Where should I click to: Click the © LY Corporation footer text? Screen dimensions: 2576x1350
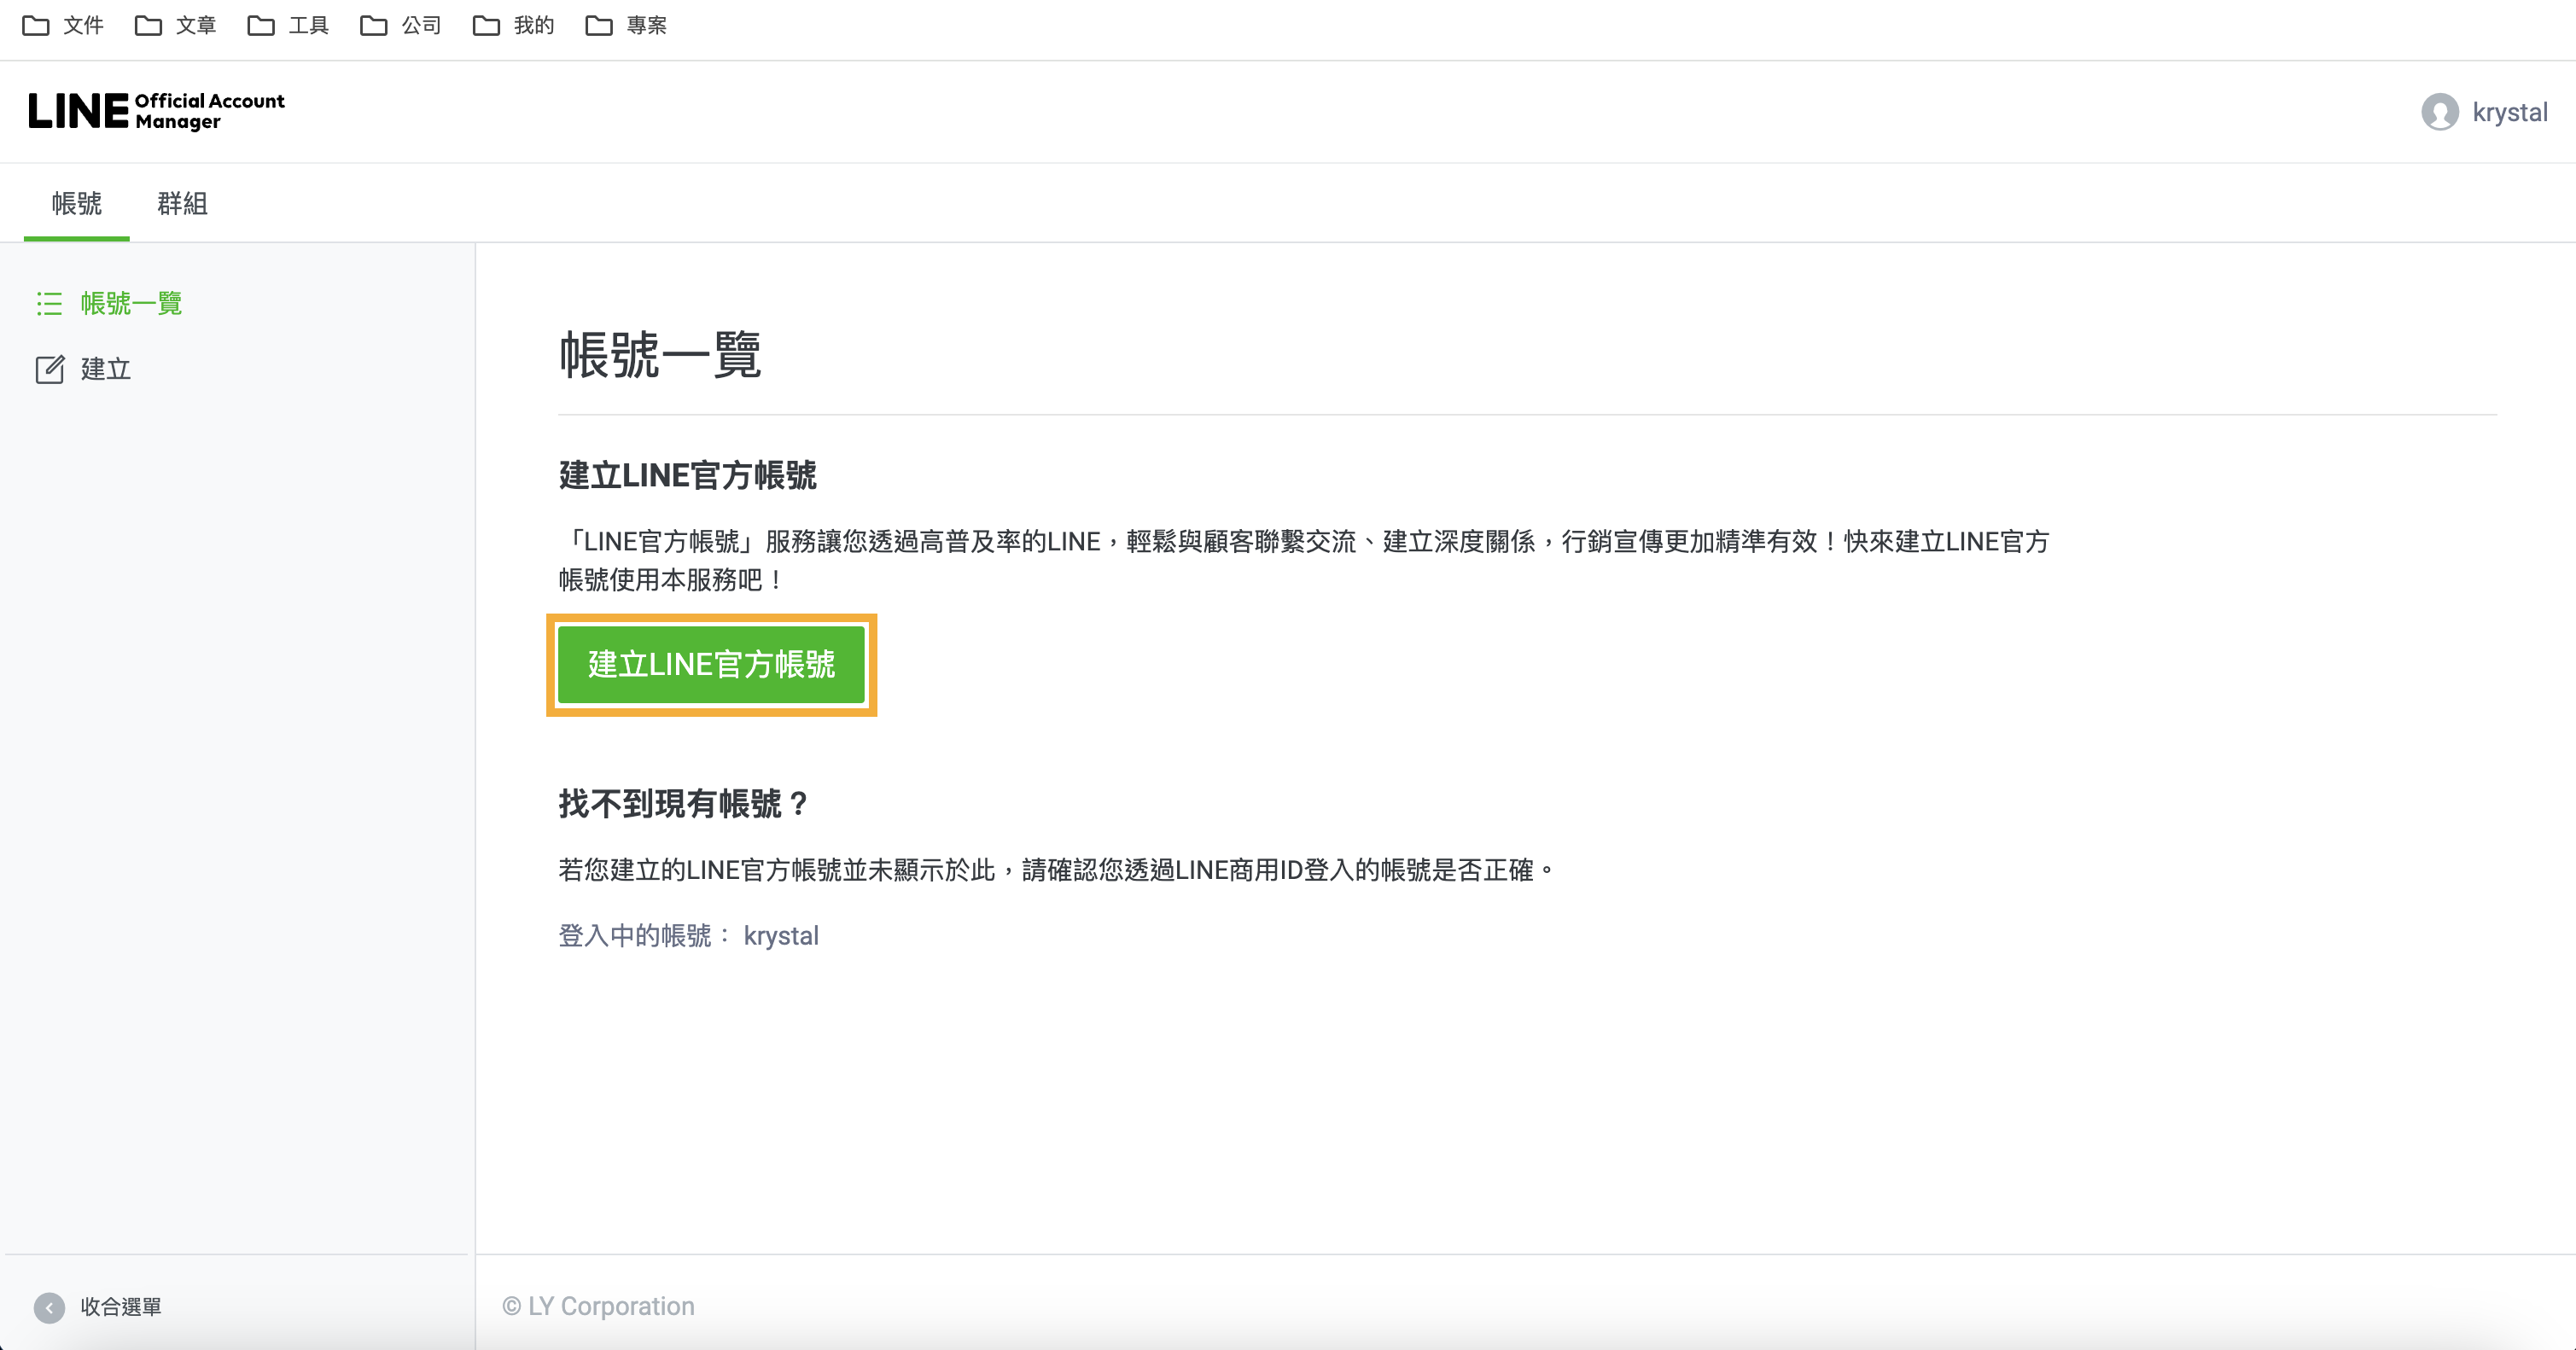tap(598, 1306)
